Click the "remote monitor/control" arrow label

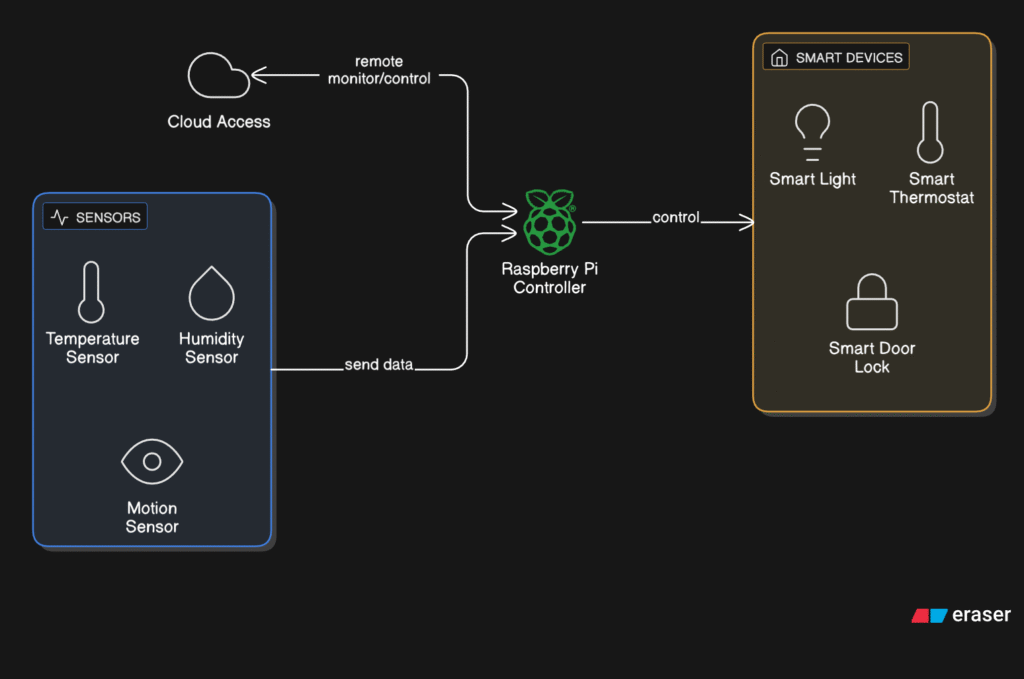tap(379, 70)
